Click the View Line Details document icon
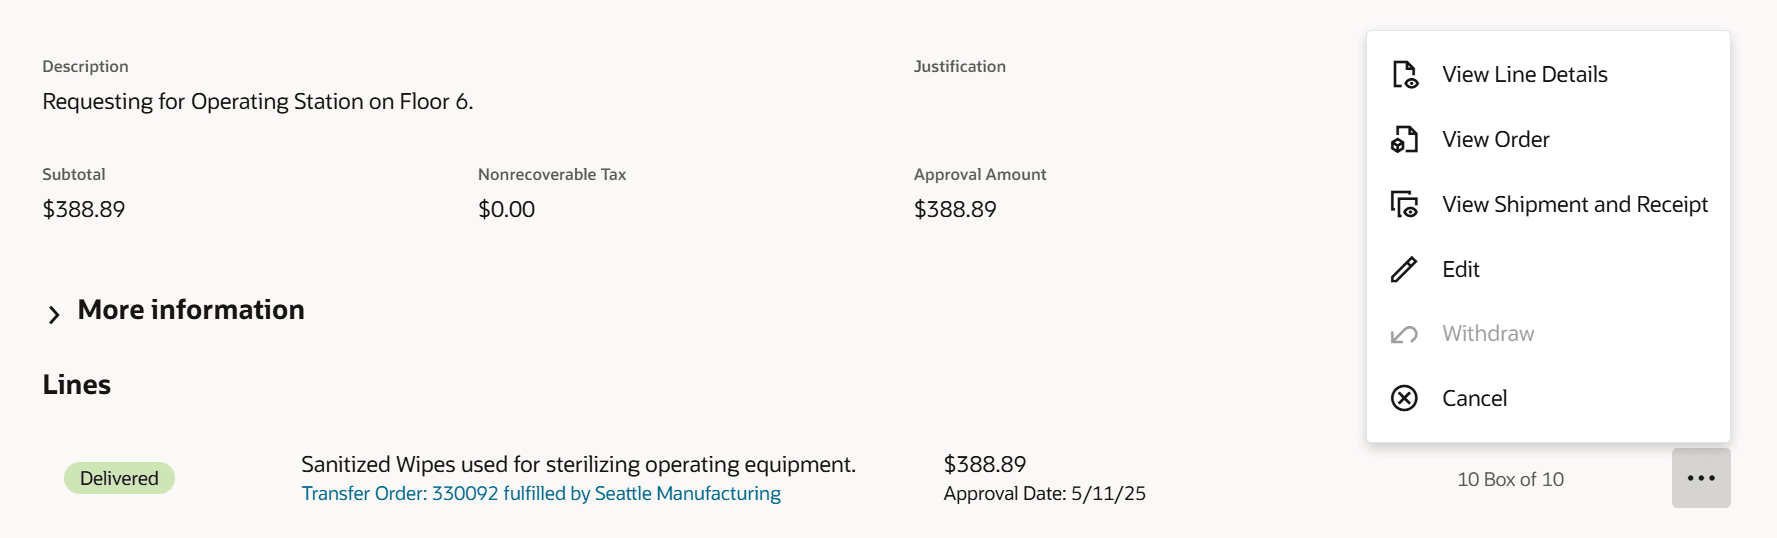Screen dimensions: 1777x538 click(1404, 75)
